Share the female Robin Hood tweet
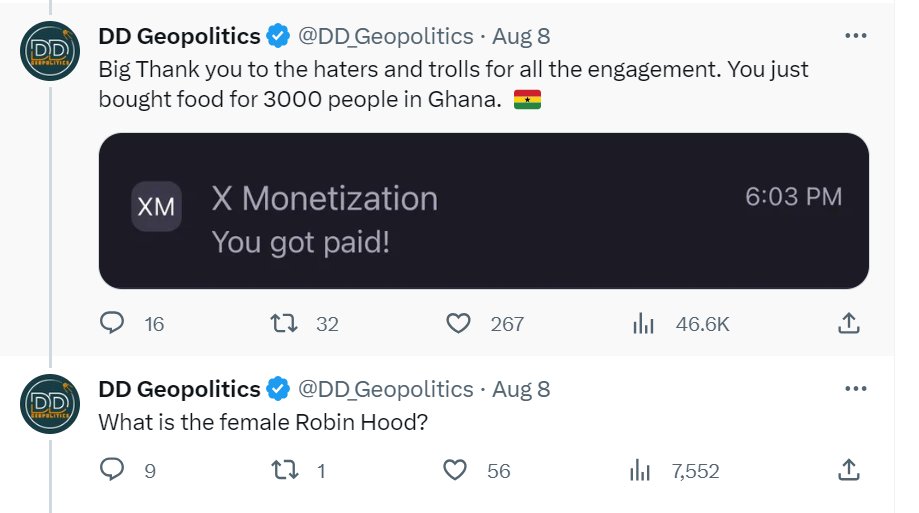Viewport: 919px width, 513px height. (x=848, y=470)
